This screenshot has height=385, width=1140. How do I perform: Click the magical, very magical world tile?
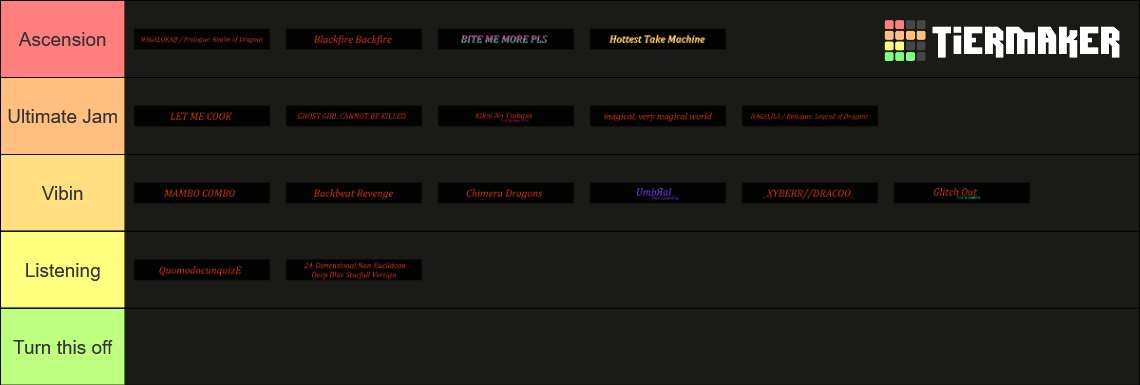click(657, 116)
